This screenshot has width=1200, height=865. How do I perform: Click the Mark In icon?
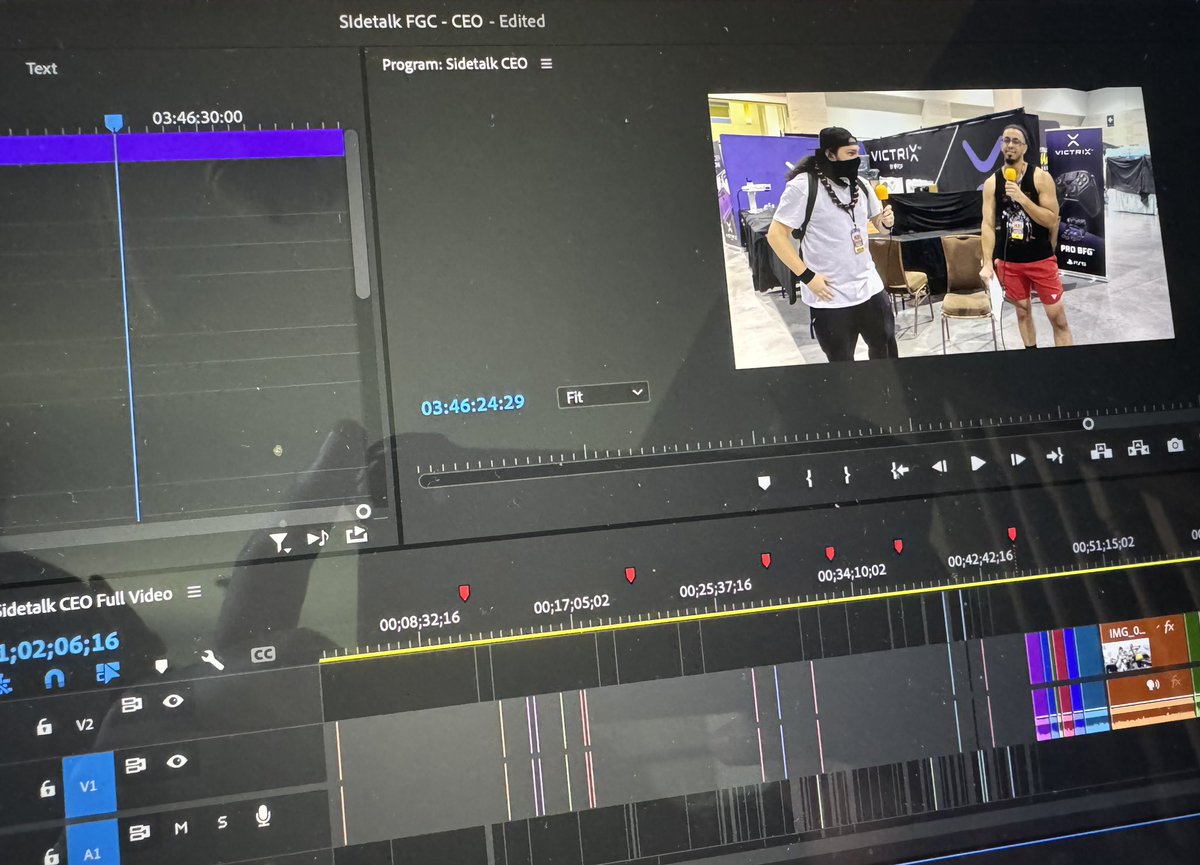pos(808,479)
